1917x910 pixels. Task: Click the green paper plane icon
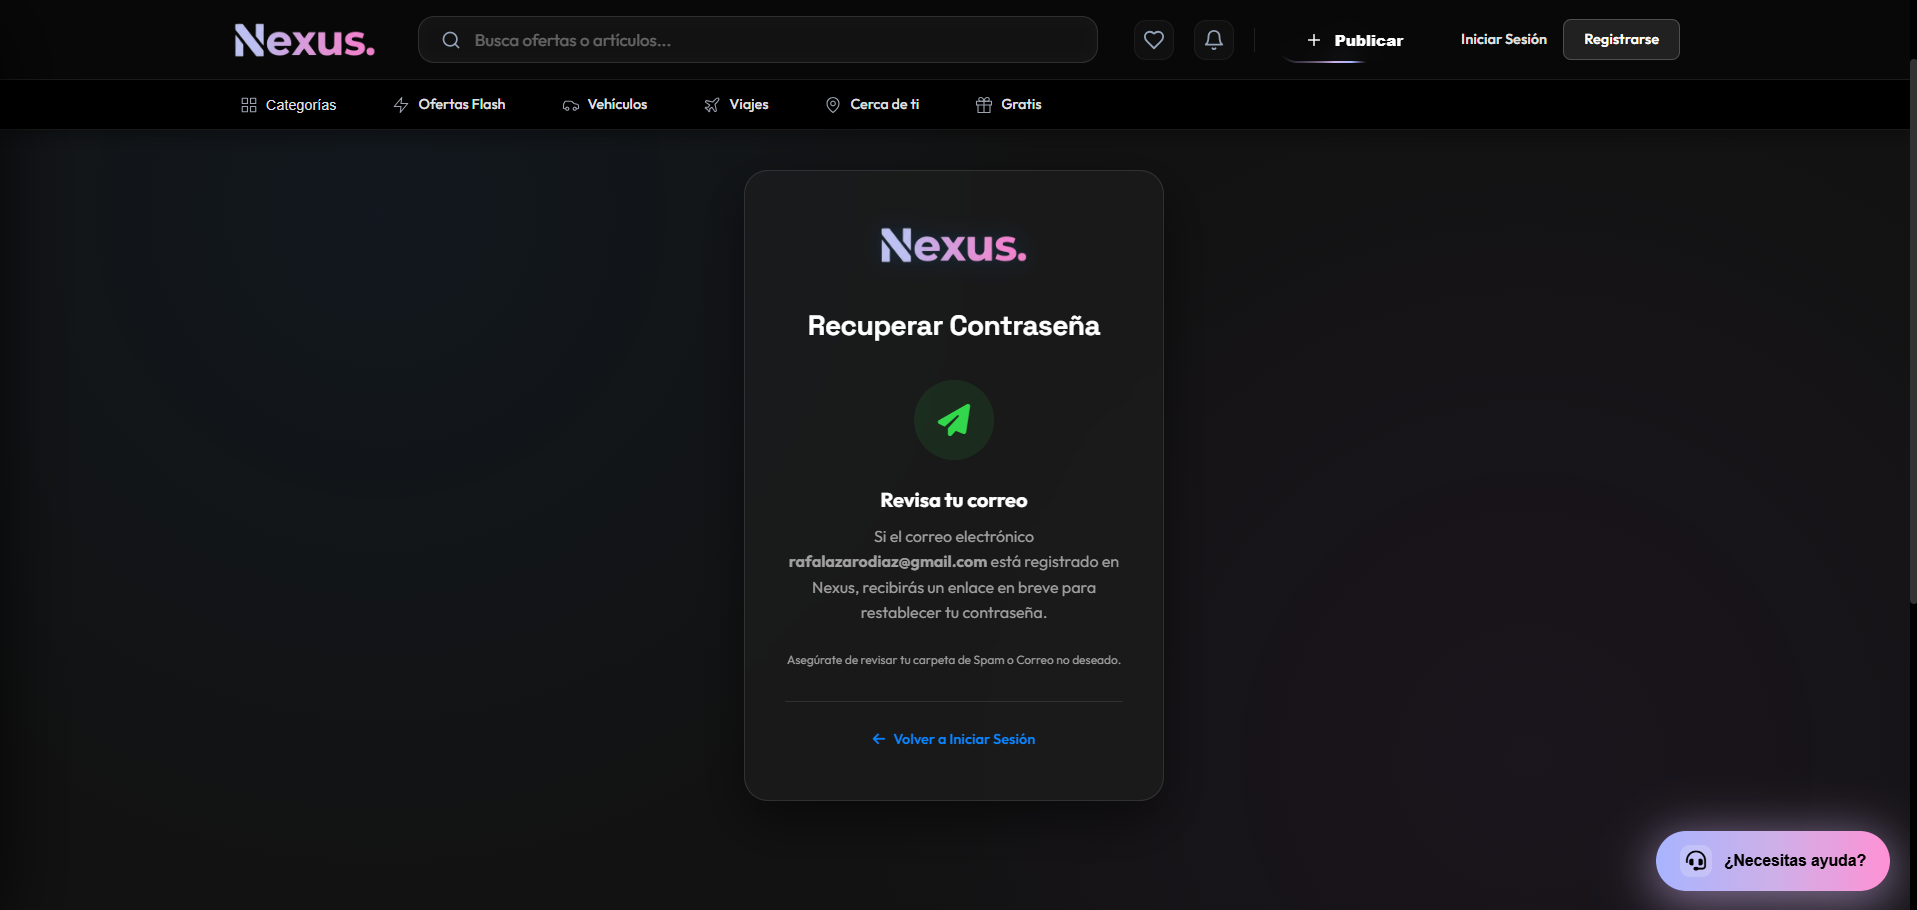pyautogui.click(x=954, y=420)
